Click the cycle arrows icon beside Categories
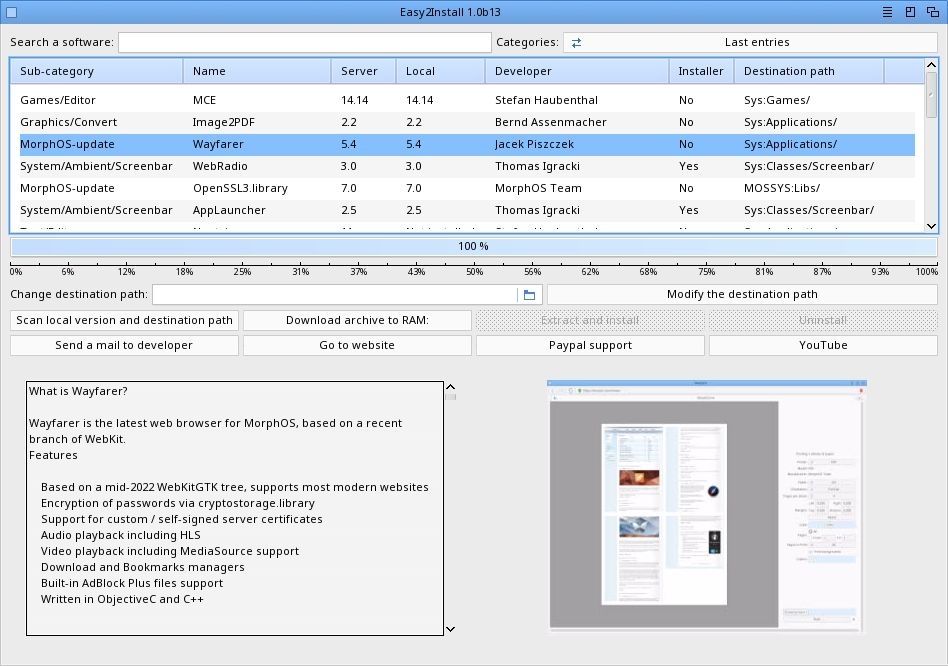 point(576,42)
